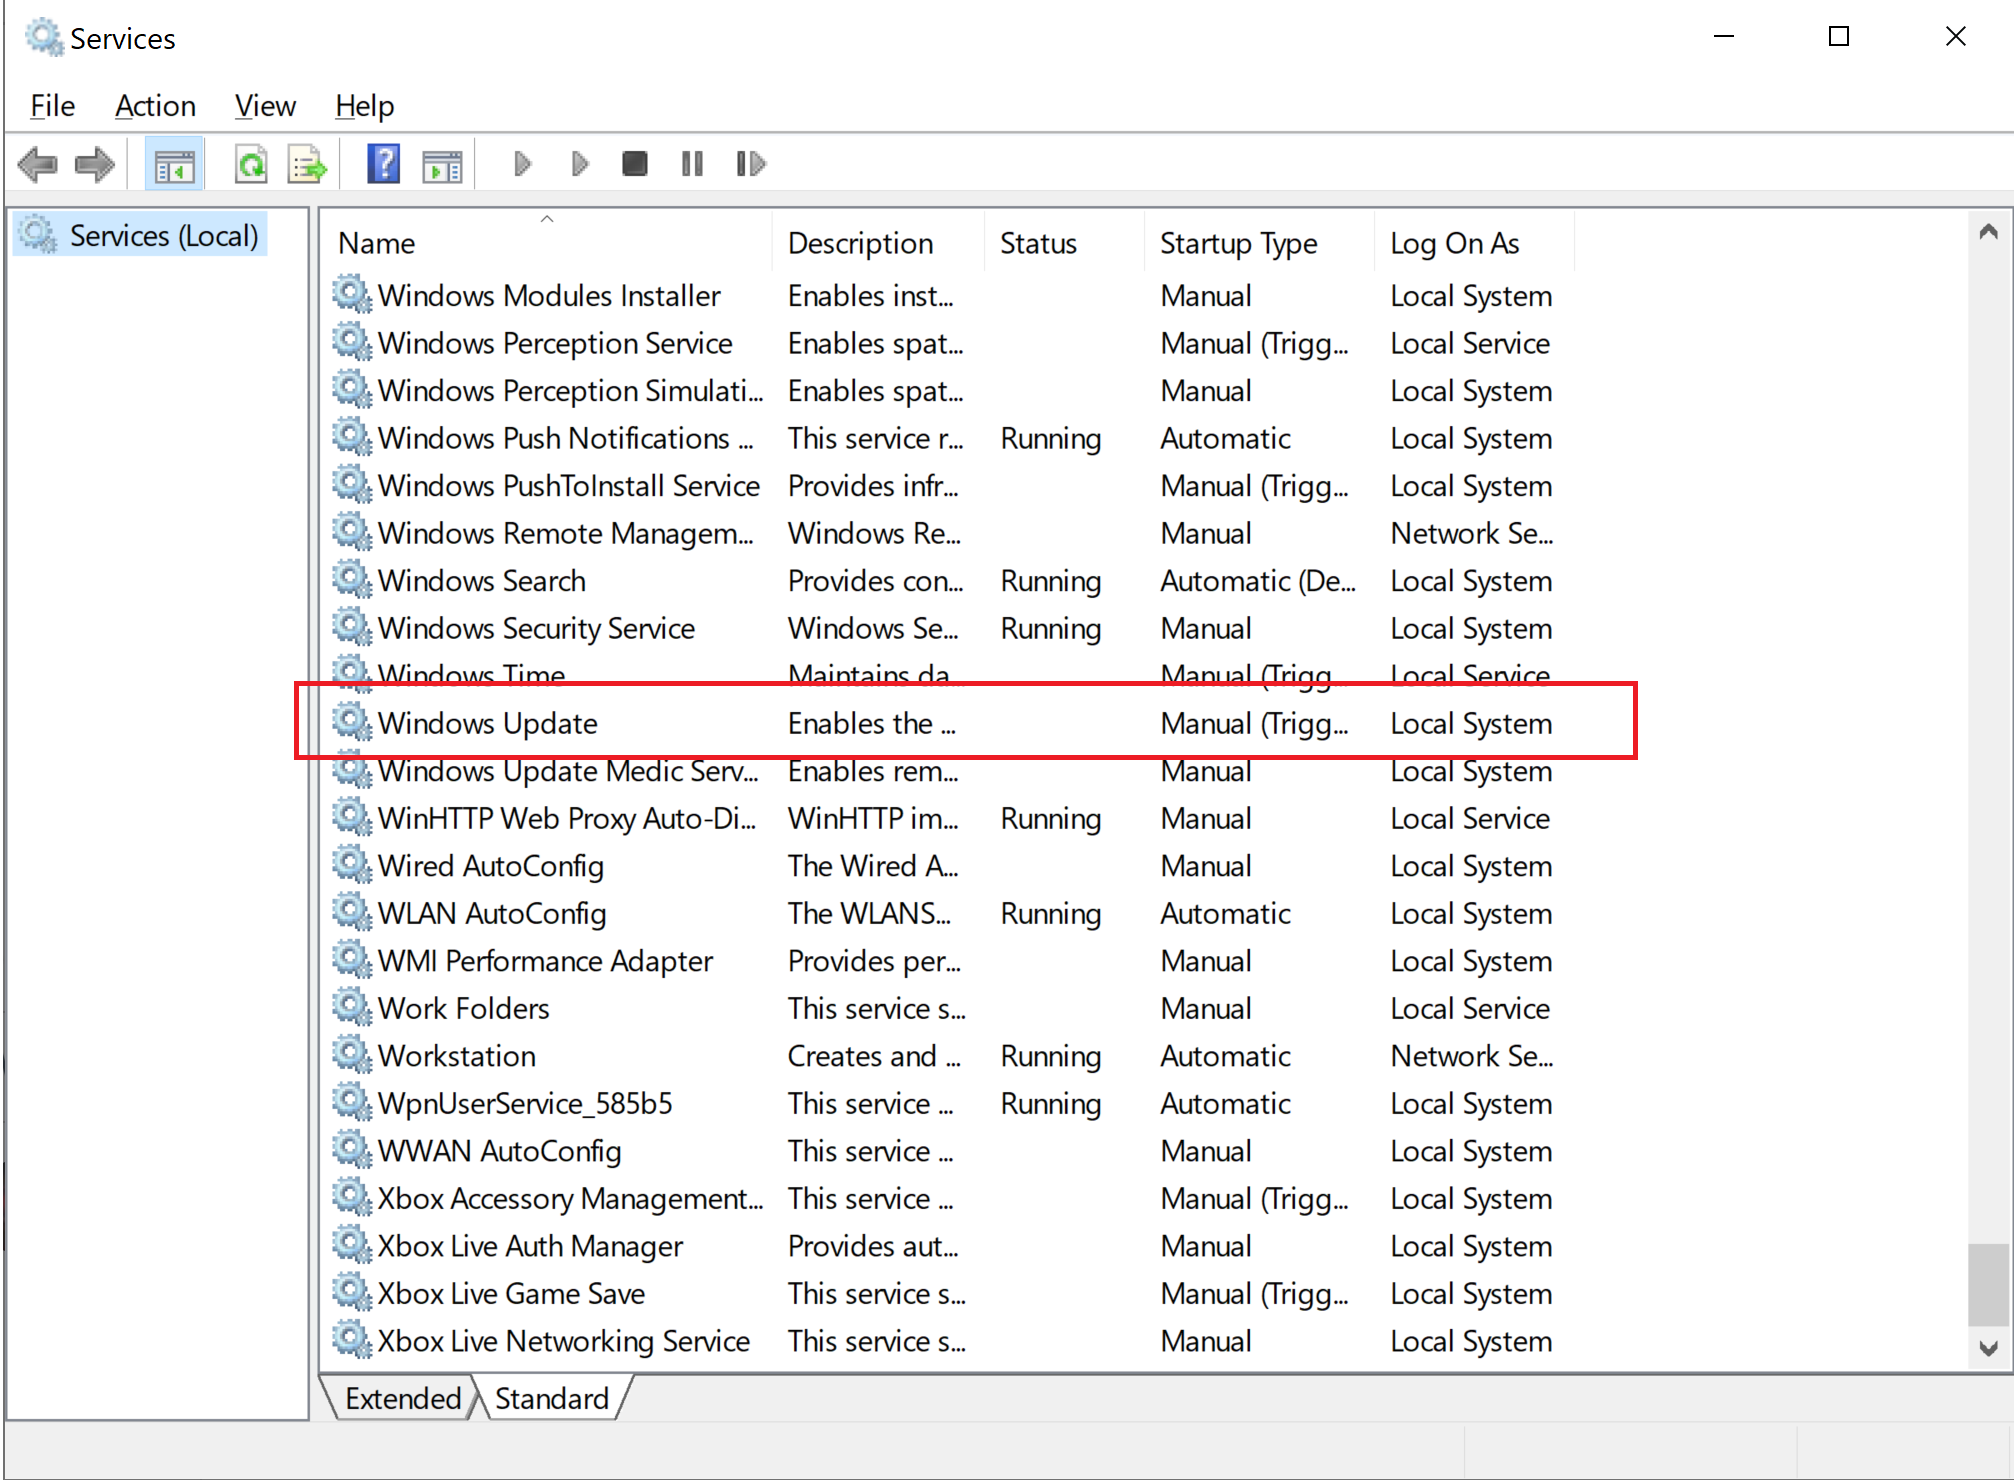This screenshot has height=1482, width=2014.
Task: Click gear icon beside Windows Search
Action: pos(352,580)
